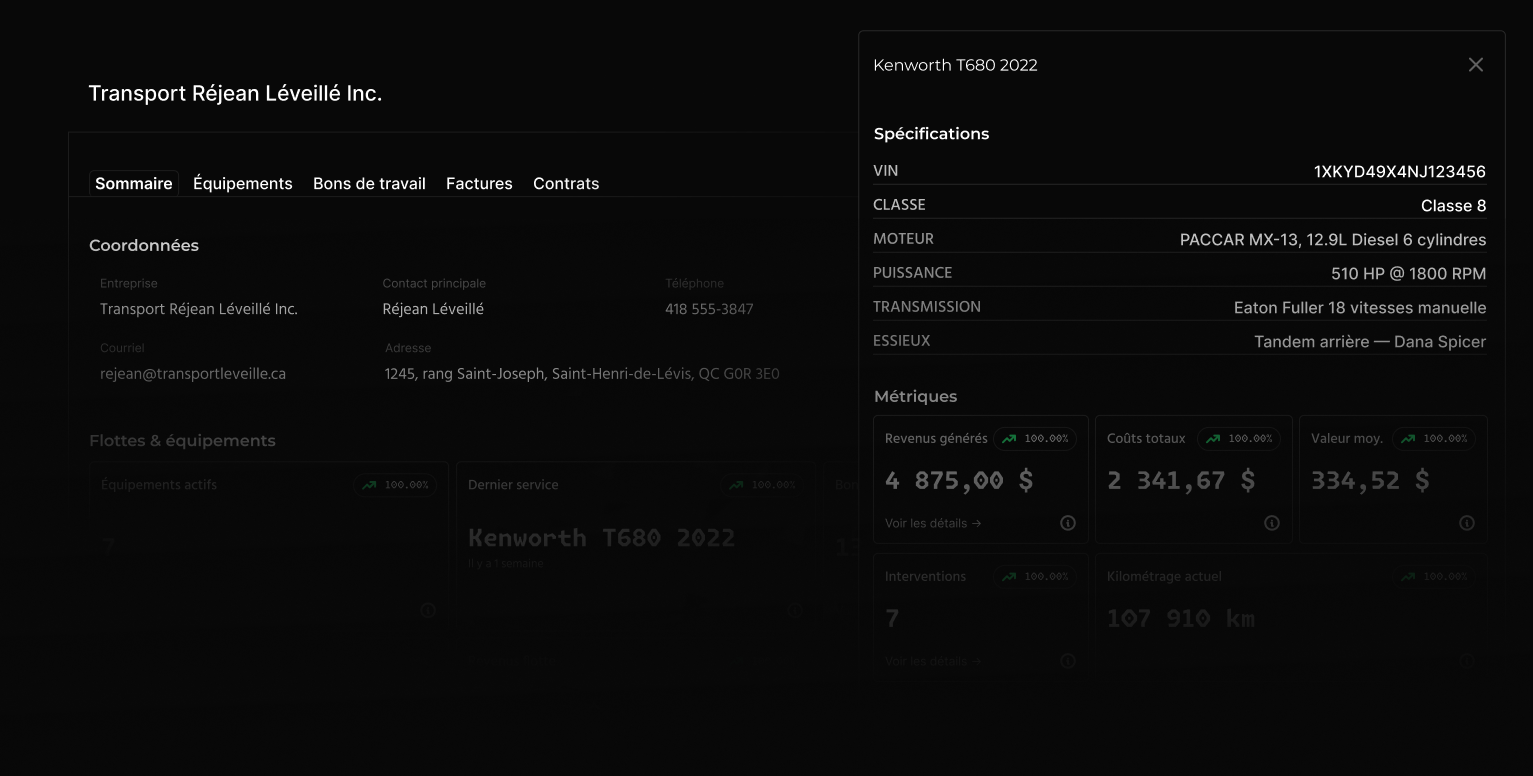This screenshot has height=776, width=1533.
Task: Click the phone number 418 555-3847
Action: pyautogui.click(x=709, y=309)
